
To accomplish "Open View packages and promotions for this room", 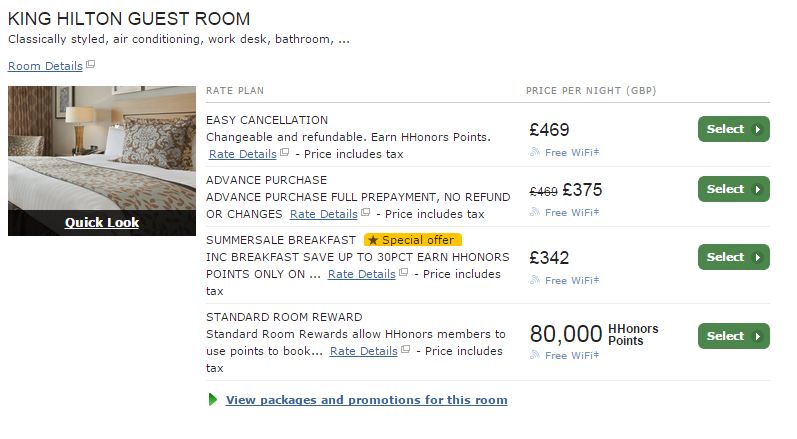I will [x=366, y=400].
